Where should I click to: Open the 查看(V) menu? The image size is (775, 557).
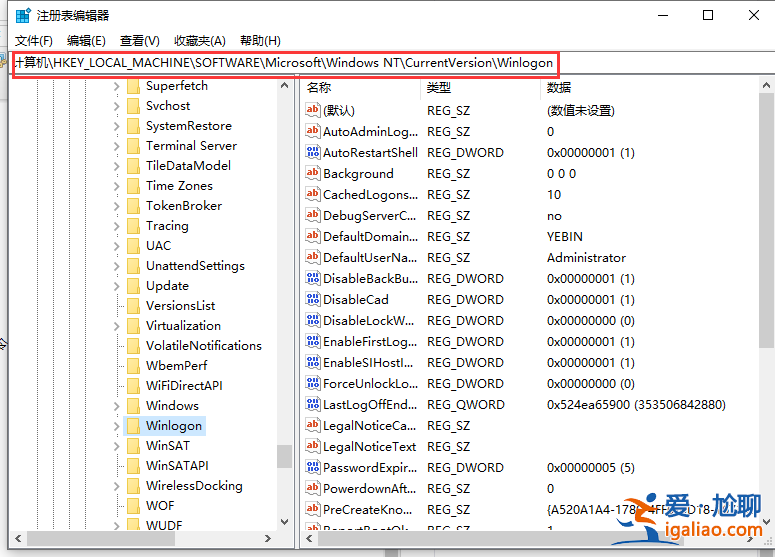140,41
